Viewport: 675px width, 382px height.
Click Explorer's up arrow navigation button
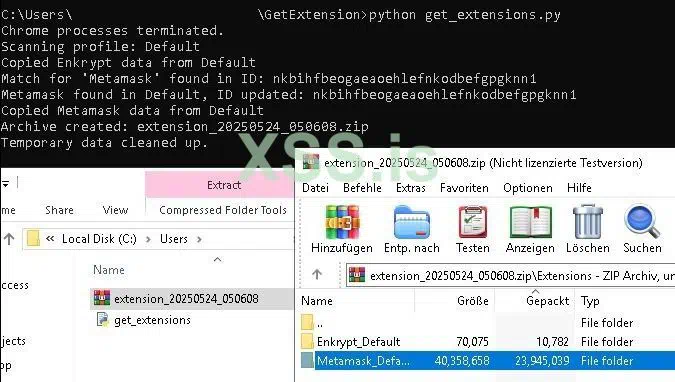(x=9, y=239)
